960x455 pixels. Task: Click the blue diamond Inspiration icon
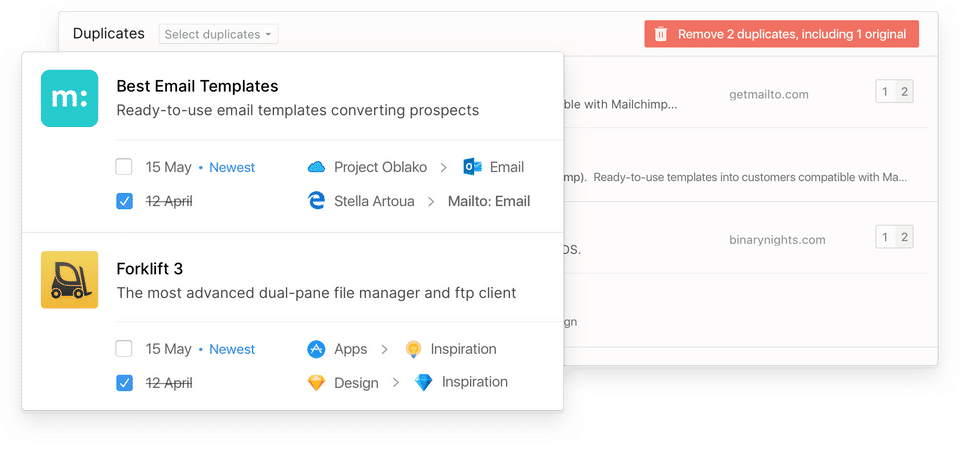(423, 382)
